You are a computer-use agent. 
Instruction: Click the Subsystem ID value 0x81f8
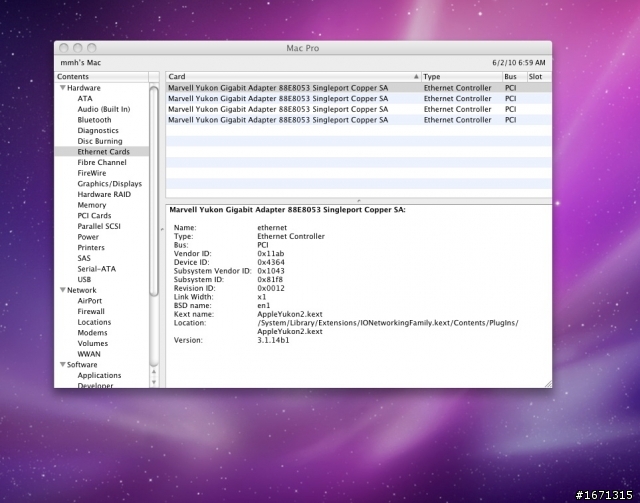(x=270, y=280)
